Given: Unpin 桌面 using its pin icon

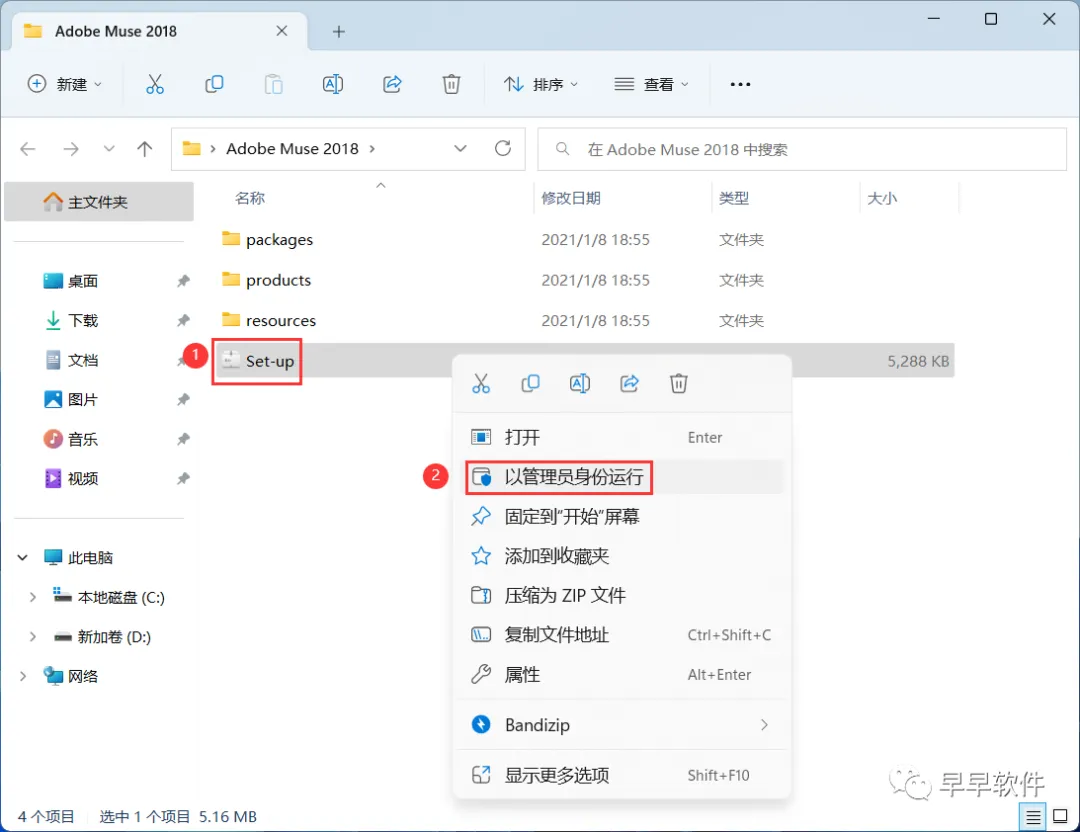Looking at the screenshot, I should click(183, 281).
